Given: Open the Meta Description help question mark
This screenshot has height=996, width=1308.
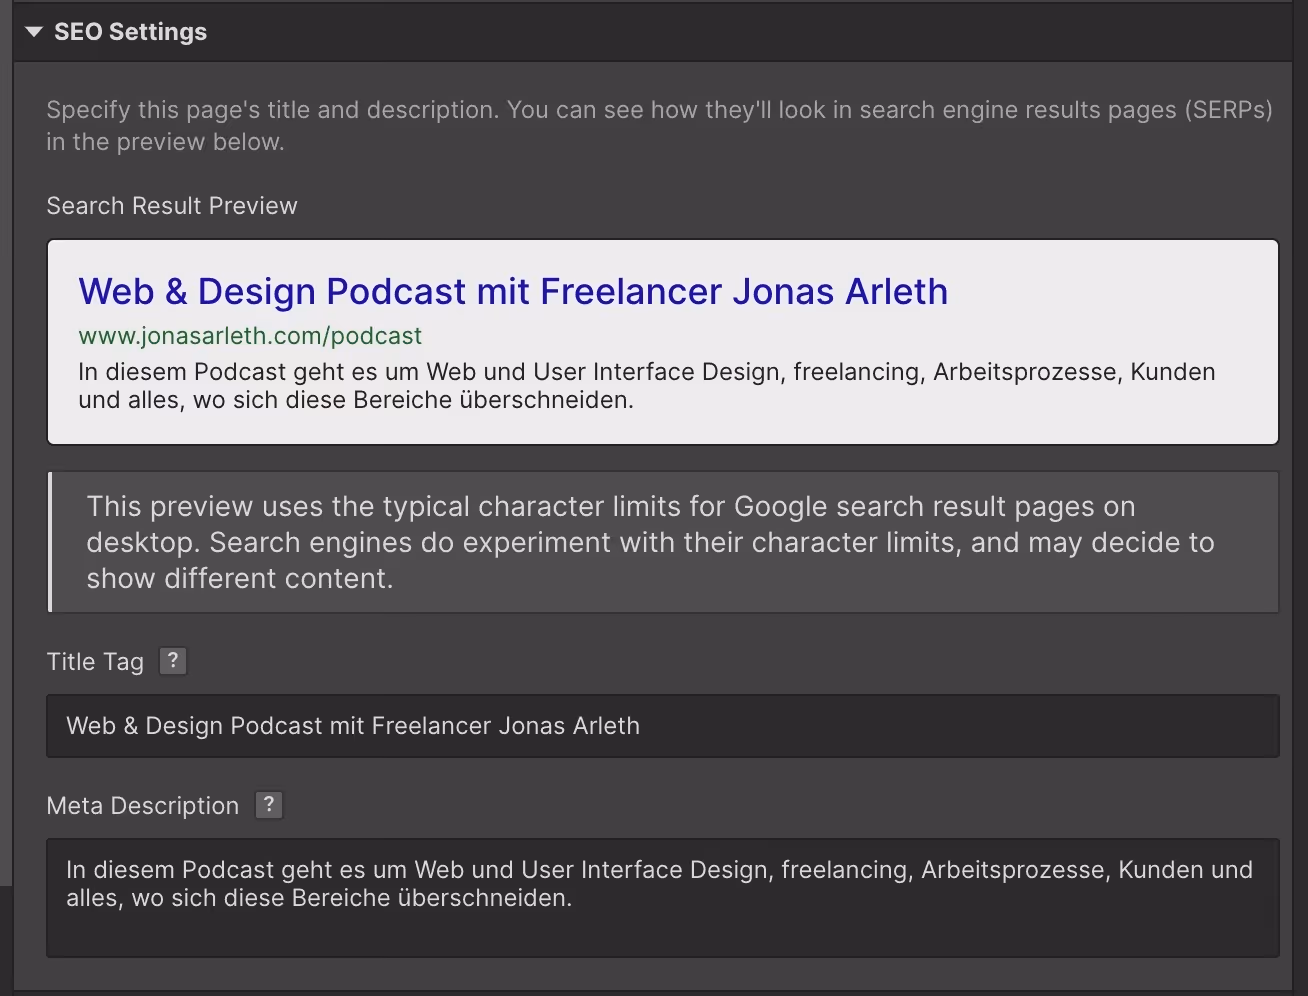Looking at the screenshot, I should [268, 804].
